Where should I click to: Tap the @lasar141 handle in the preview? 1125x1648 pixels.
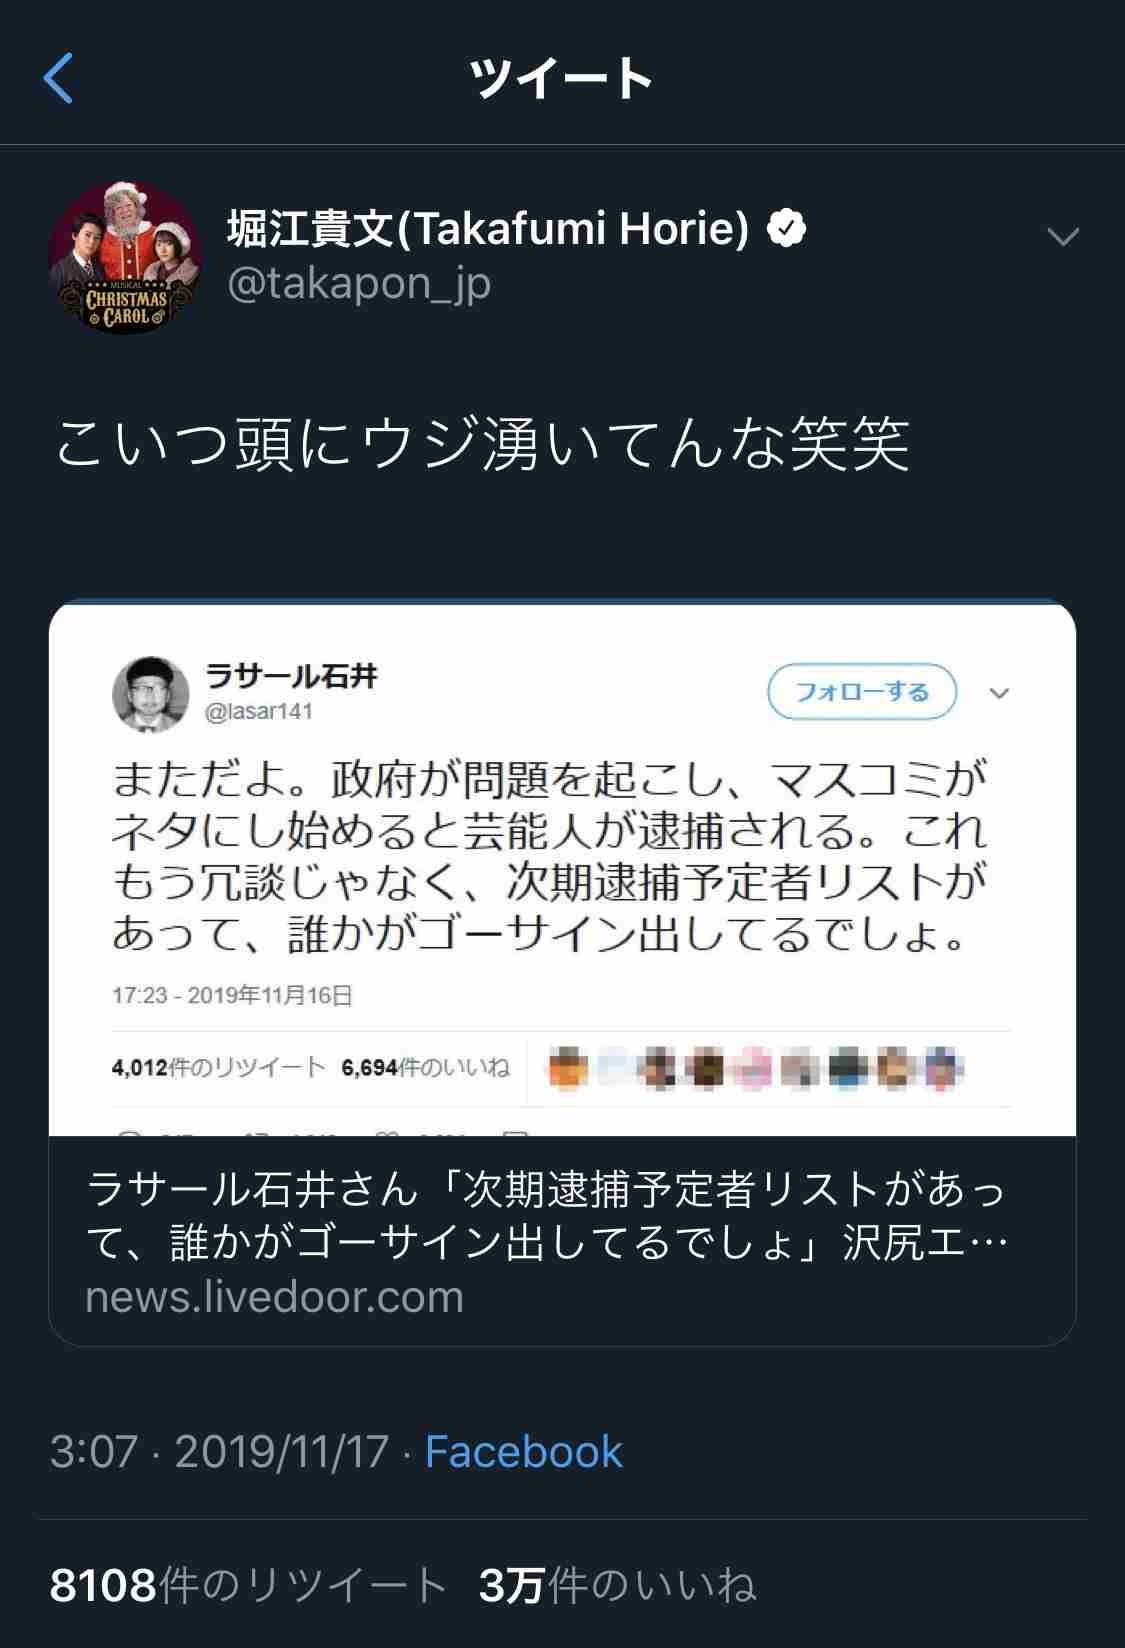click(259, 712)
